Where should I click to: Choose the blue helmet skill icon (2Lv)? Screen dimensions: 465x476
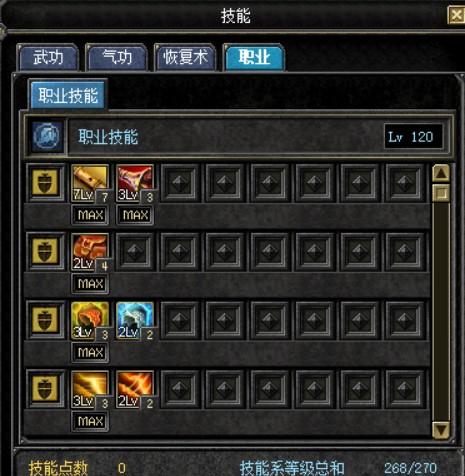(x=135, y=321)
